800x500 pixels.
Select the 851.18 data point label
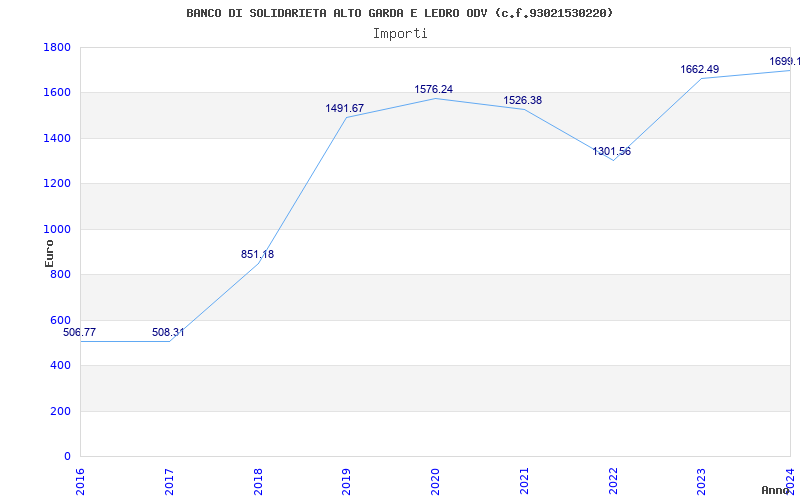[x=257, y=254]
